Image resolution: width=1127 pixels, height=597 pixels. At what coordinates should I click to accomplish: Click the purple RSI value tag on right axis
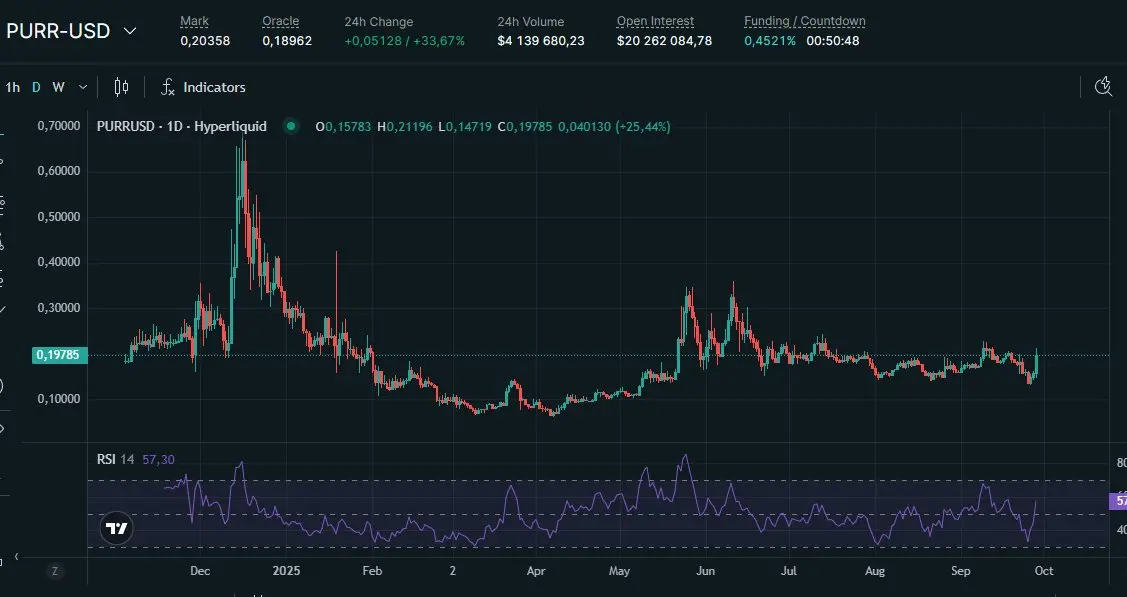click(x=1118, y=501)
